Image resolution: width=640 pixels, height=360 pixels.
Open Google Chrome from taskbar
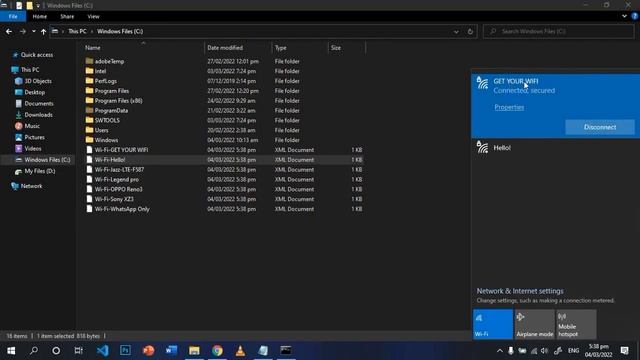click(217, 350)
